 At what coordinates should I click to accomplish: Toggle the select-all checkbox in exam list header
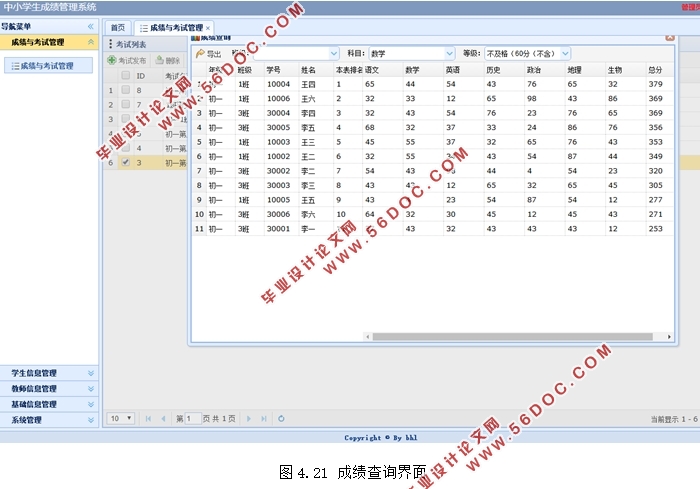(x=125, y=75)
